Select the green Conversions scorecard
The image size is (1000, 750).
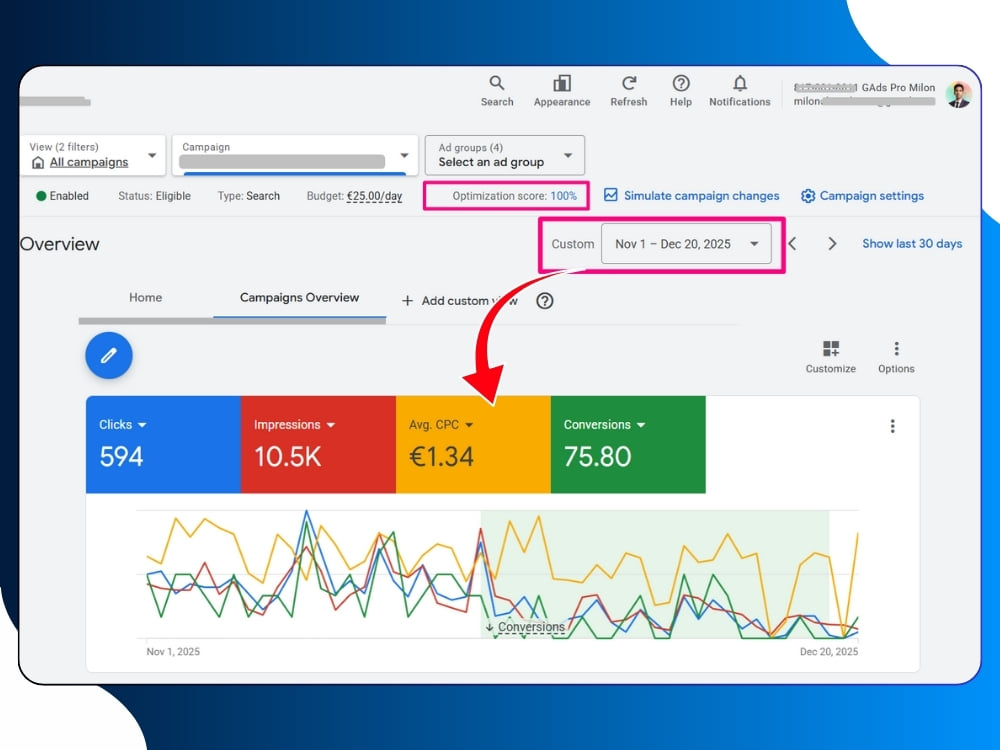tap(628, 445)
